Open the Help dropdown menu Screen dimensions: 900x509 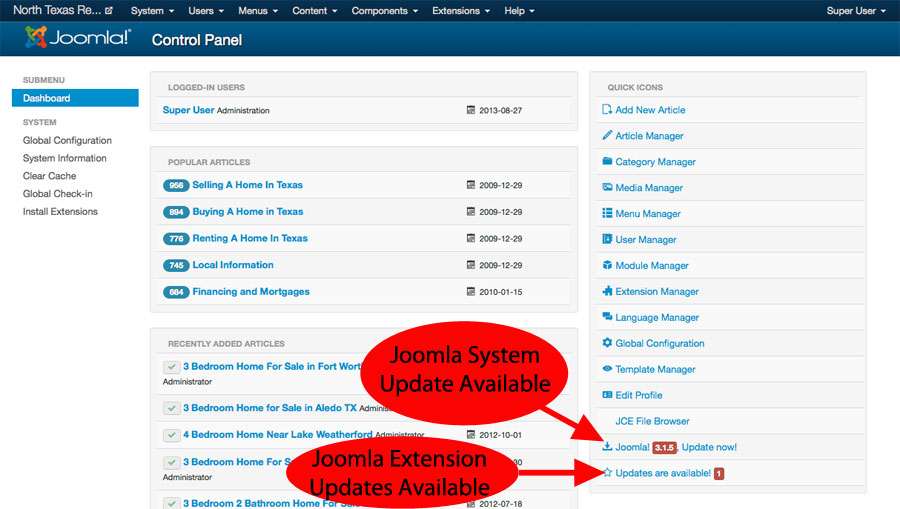[519, 10]
